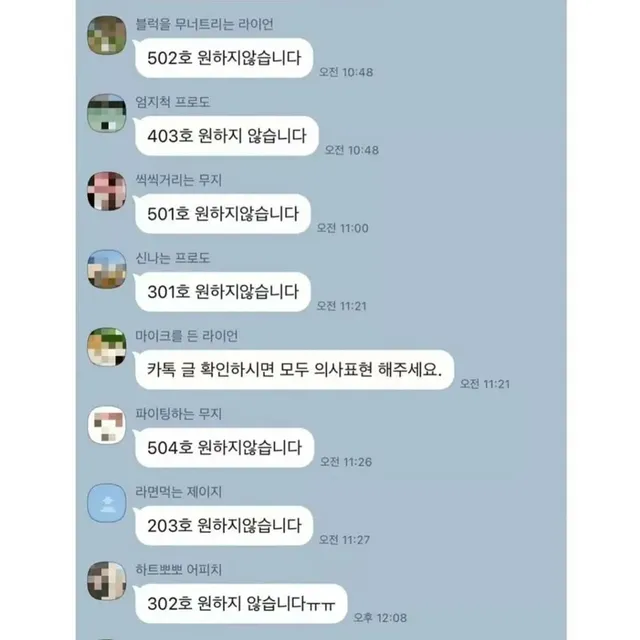640x640 pixels.
Task: Click the sender name 마이크를 든 라이언
Action: coord(187,336)
